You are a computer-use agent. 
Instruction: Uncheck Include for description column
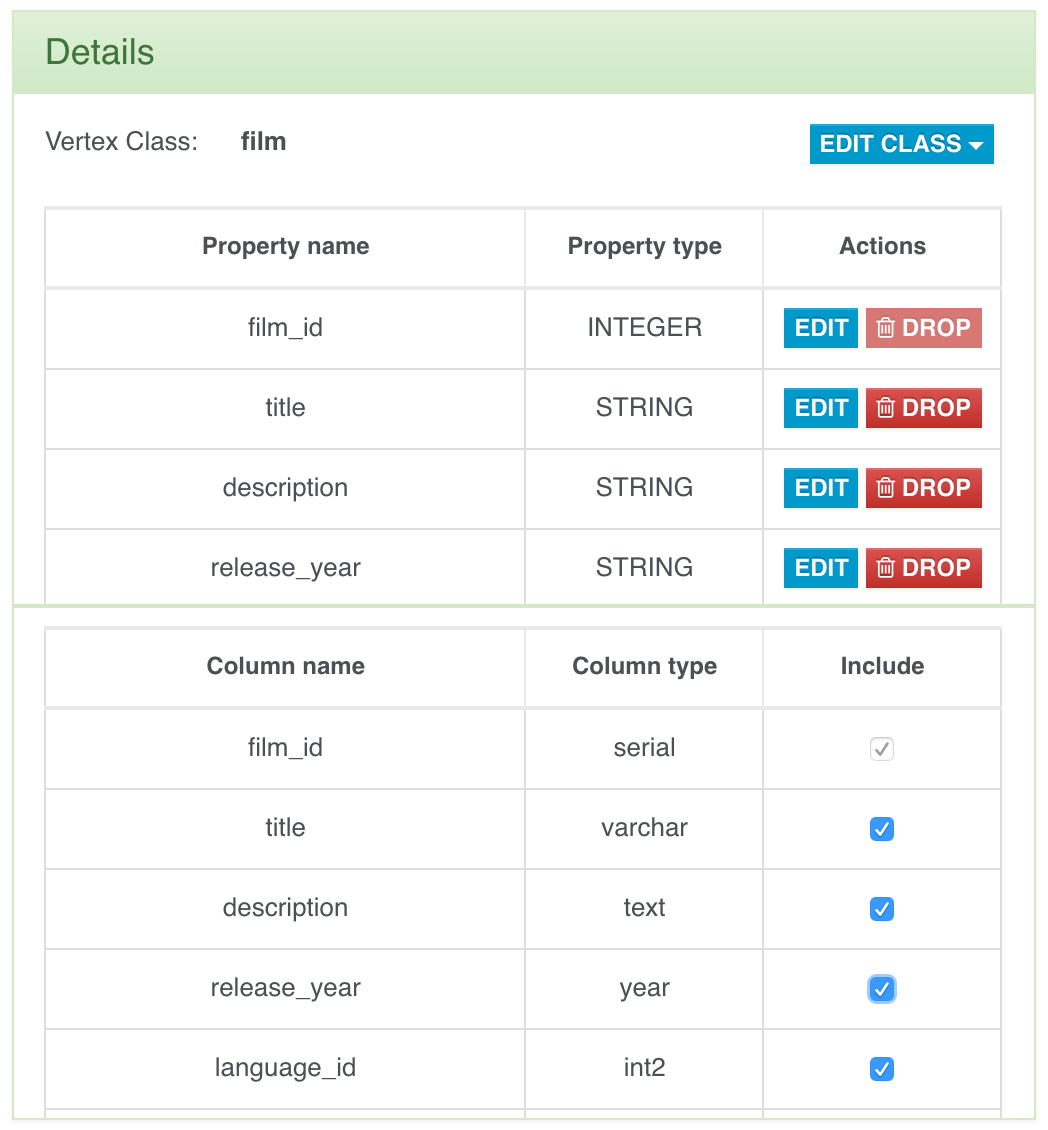pyautogui.click(x=881, y=909)
